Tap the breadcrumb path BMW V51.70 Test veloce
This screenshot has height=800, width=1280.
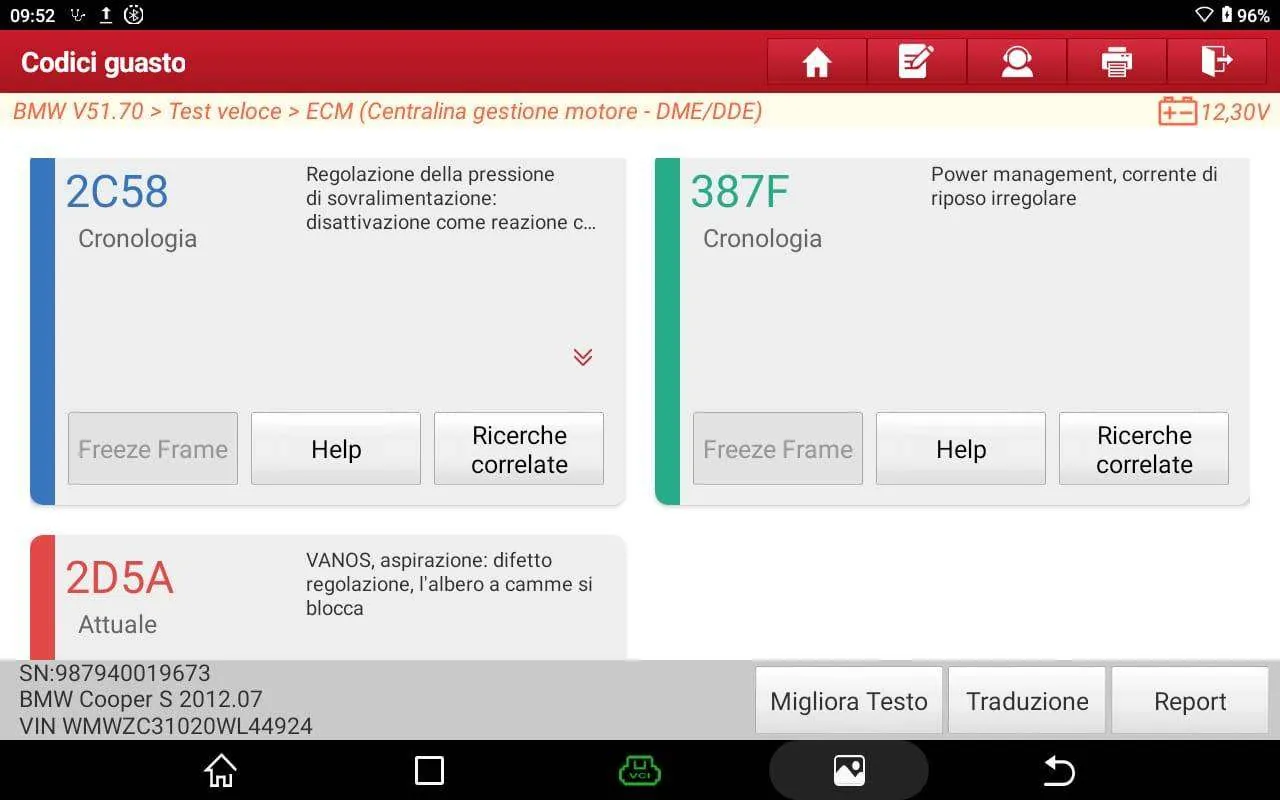387,111
